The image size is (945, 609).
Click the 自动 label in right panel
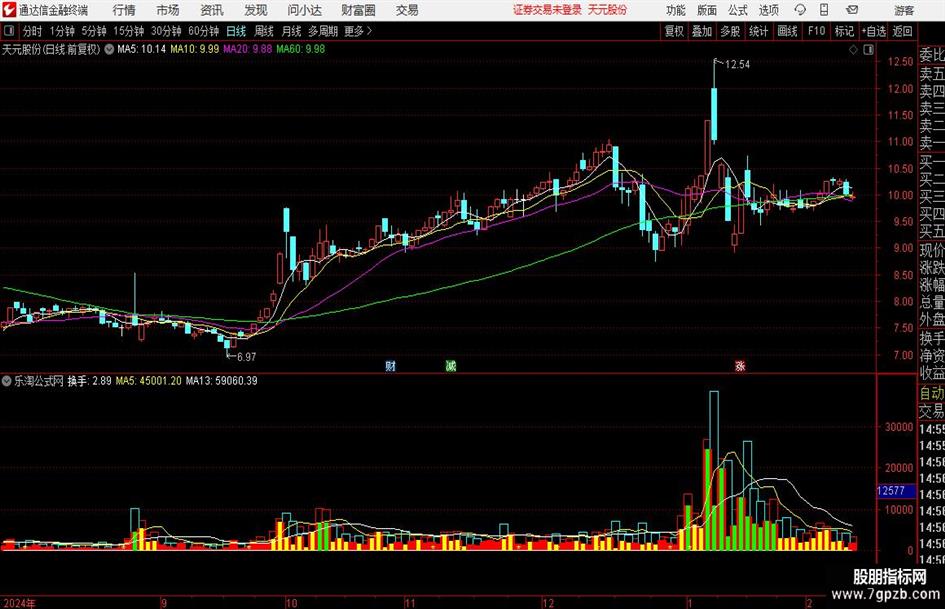click(x=932, y=394)
